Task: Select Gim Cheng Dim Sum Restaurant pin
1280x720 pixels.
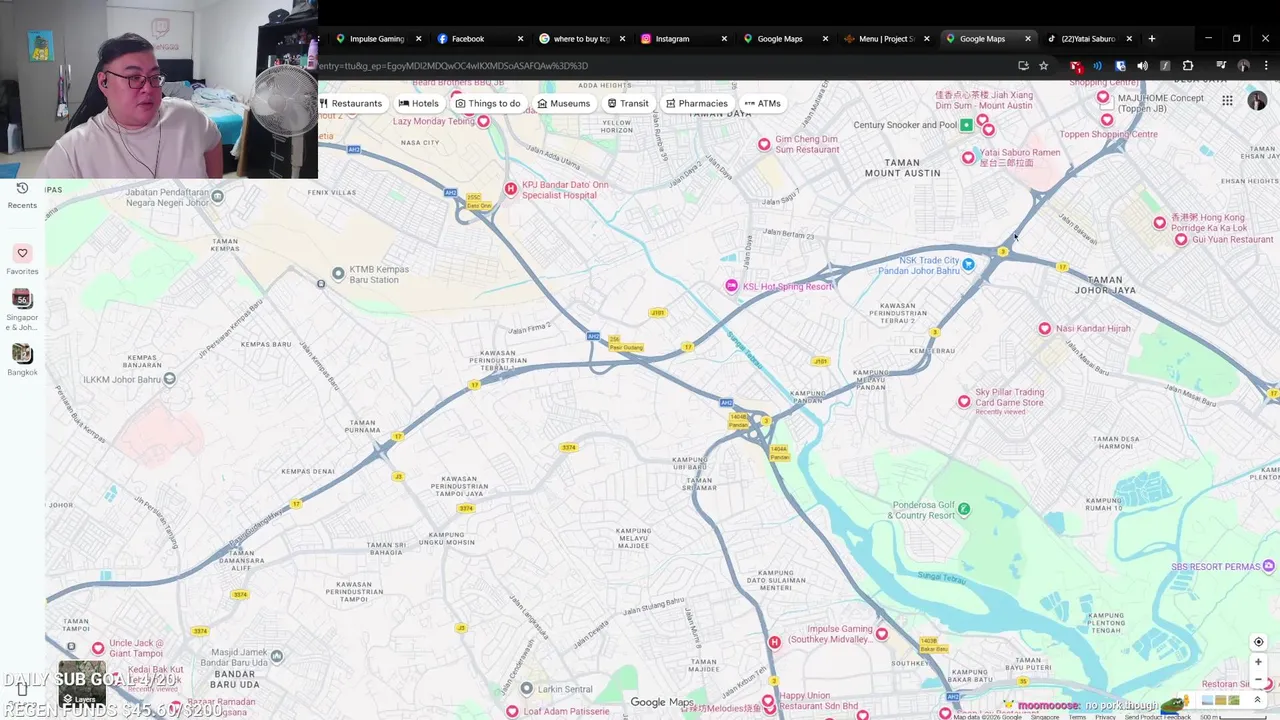Action: [x=764, y=145]
